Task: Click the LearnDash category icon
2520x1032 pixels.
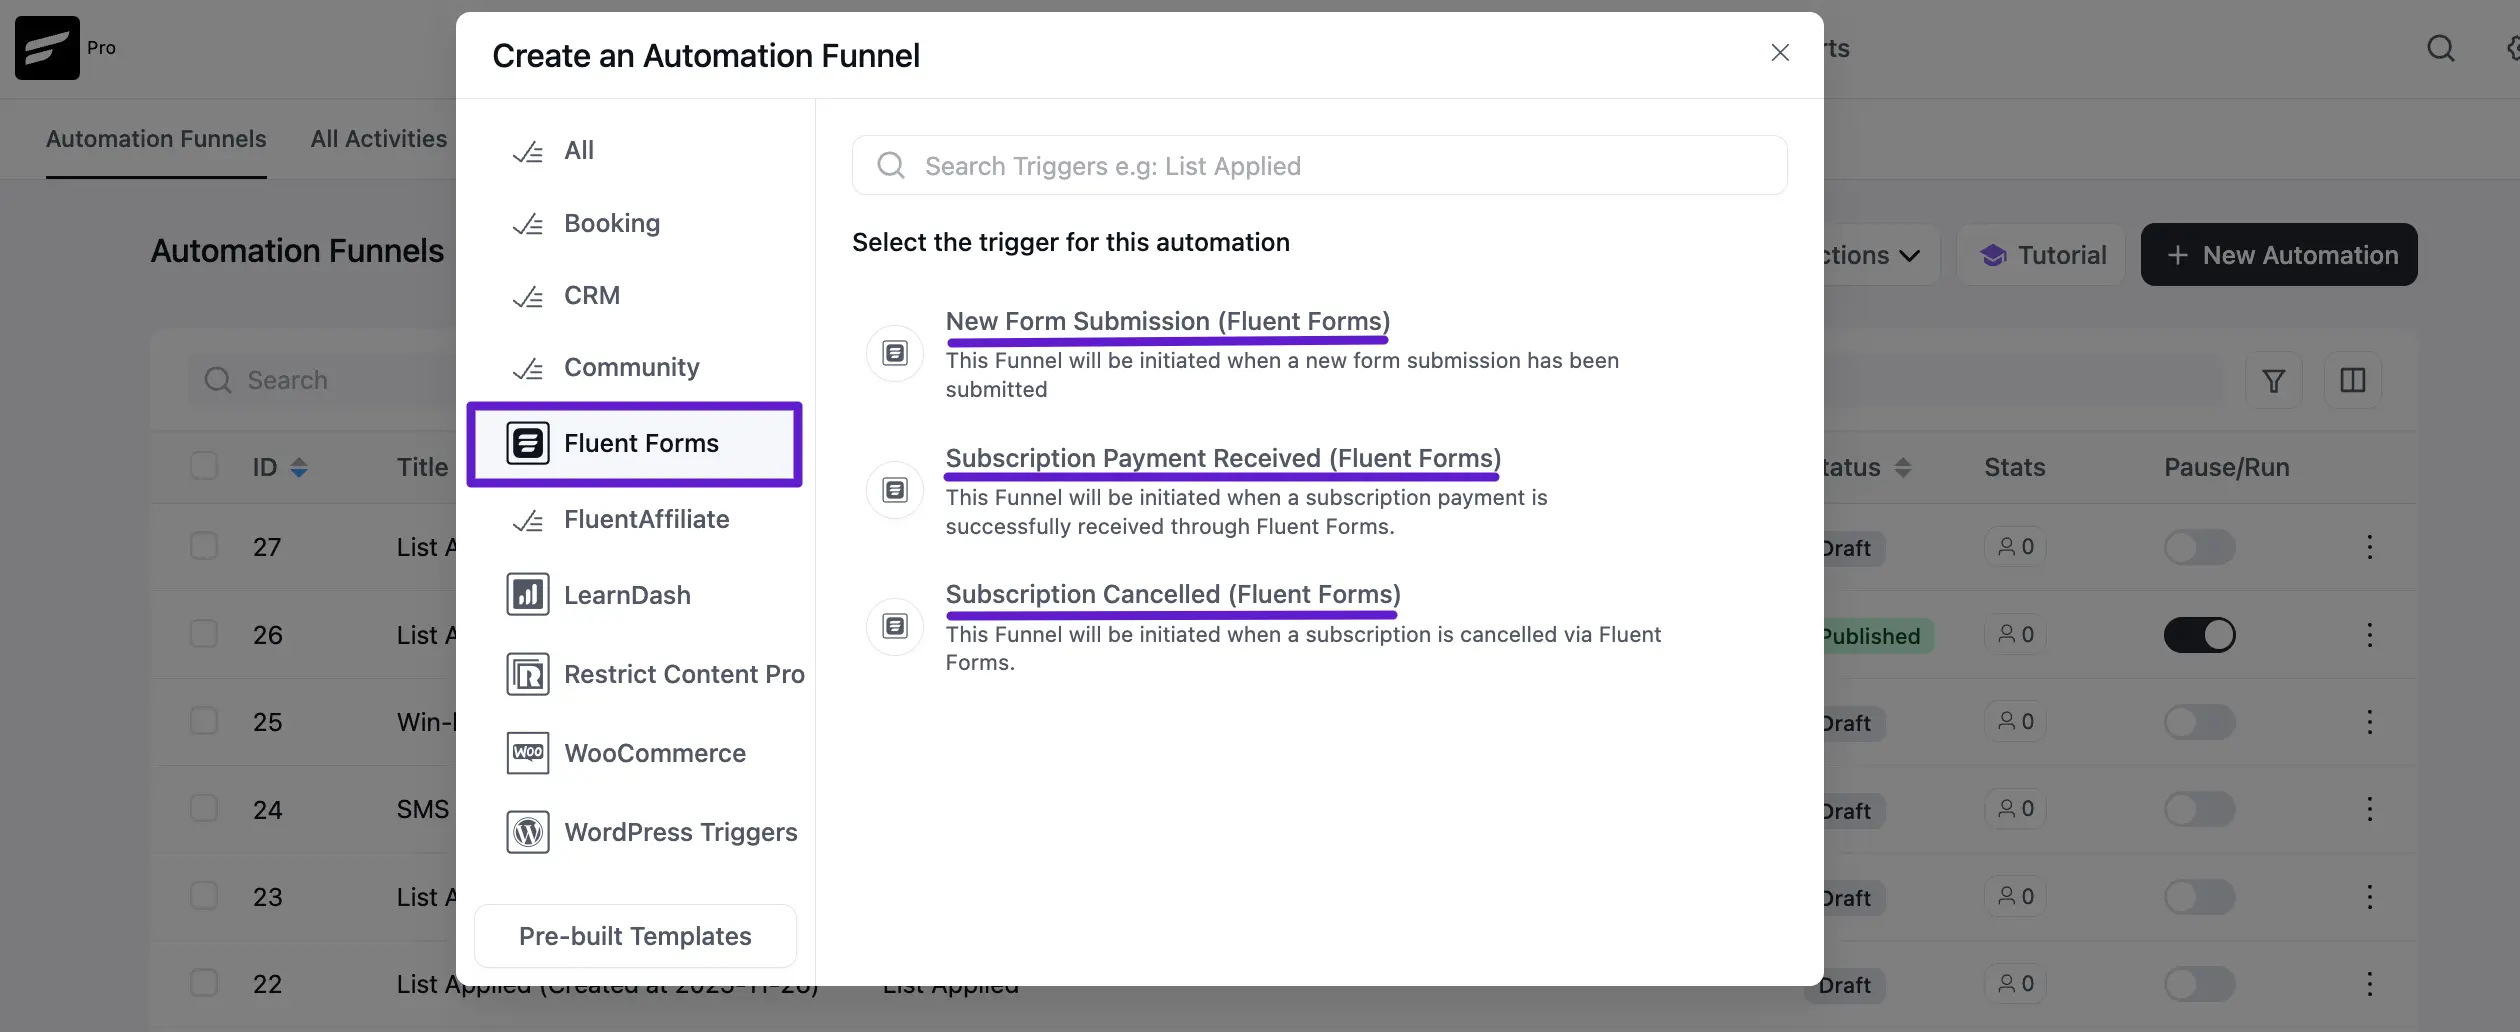Action: point(528,595)
